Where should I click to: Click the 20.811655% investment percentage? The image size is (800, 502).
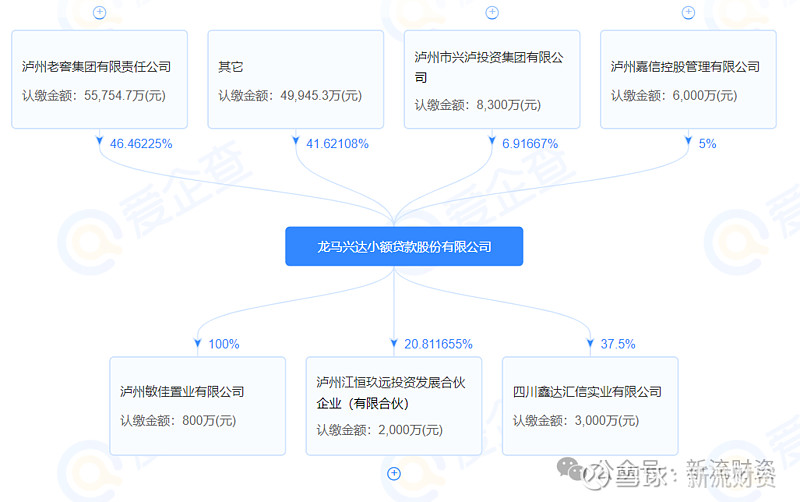point(438,344)
